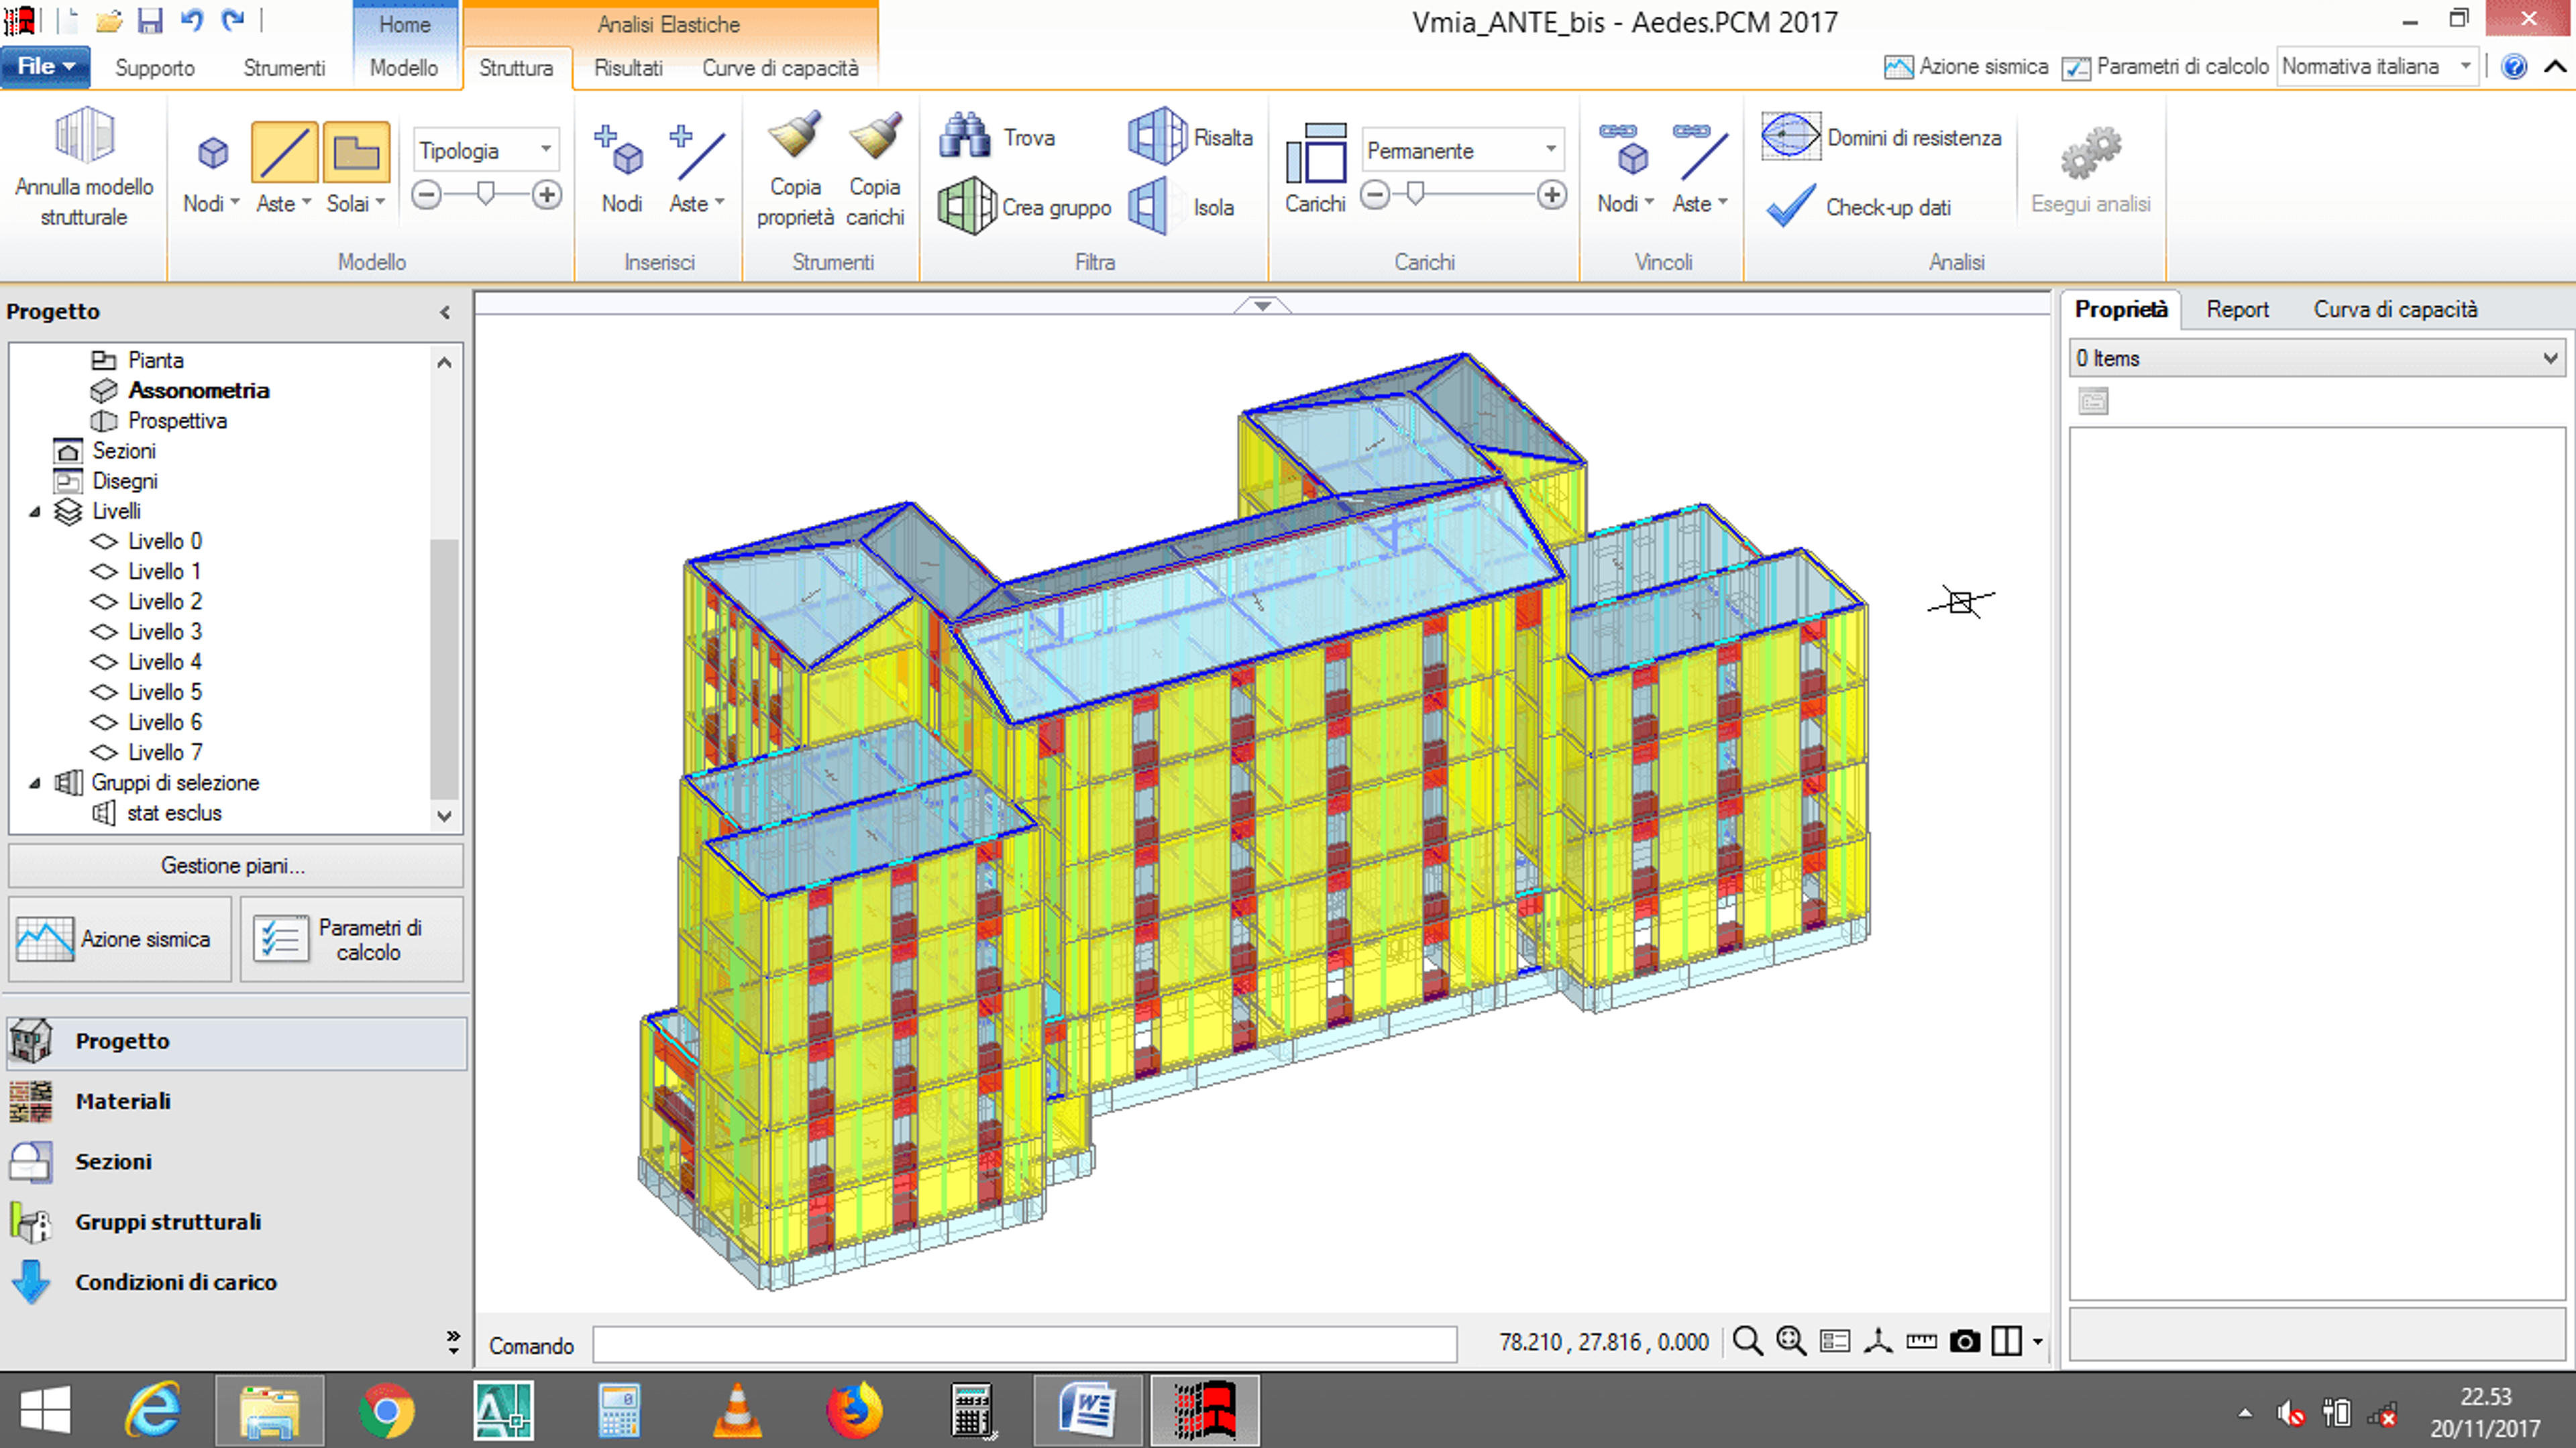
Task: Click the camera snapshot icon in status bar
Action: pos(1964,1341)
